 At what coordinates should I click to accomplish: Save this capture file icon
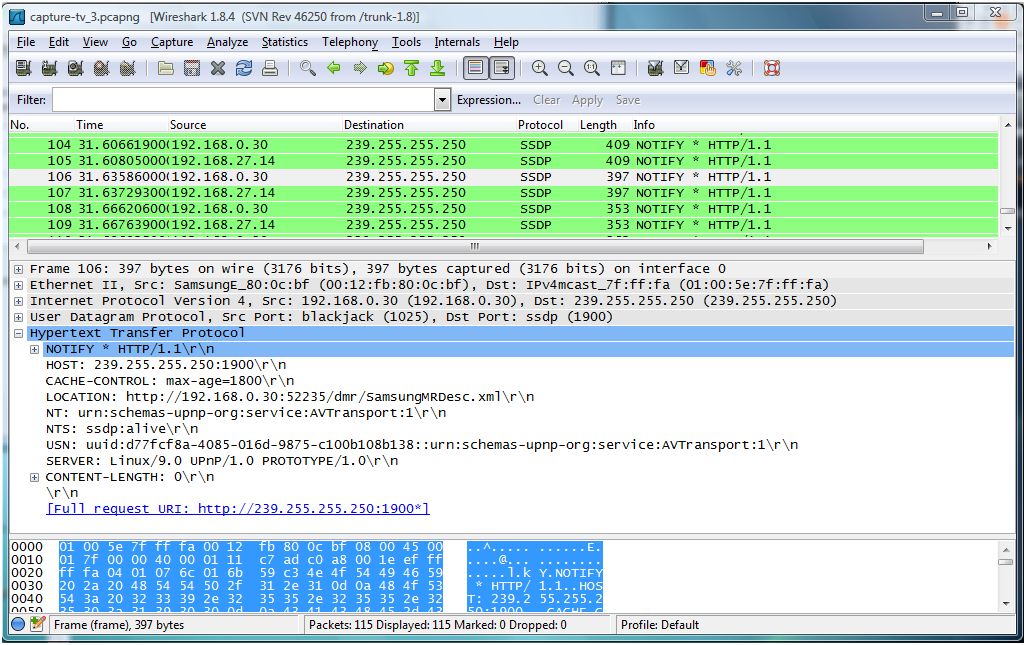[x=192, y=68]
